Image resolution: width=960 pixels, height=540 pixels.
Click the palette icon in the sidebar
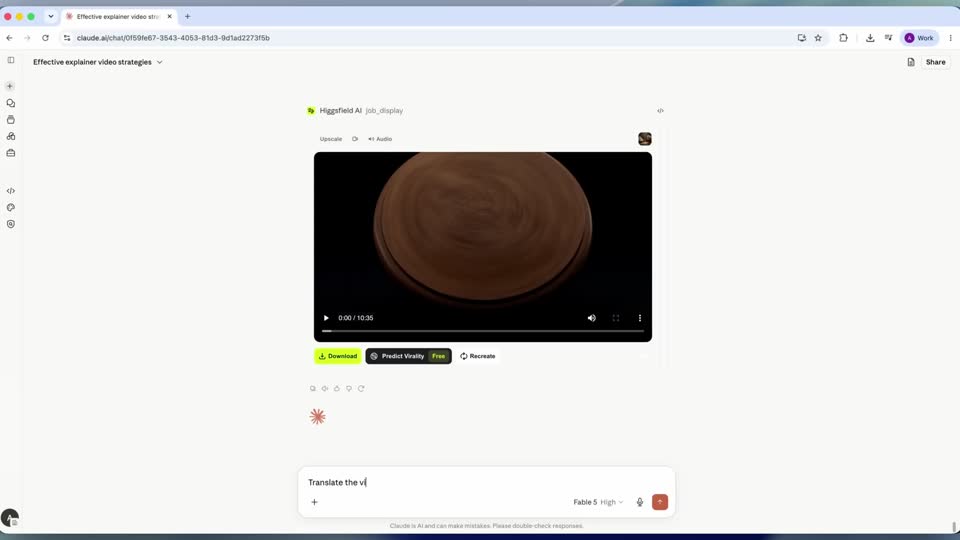coord(10,208)
